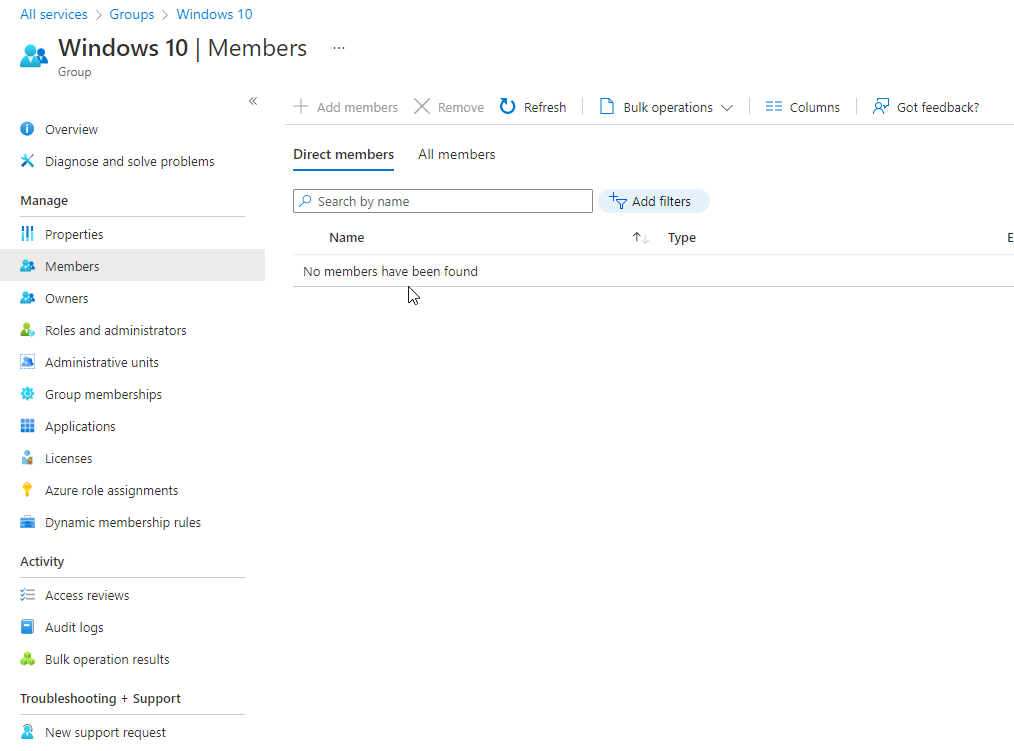This screenshot has height=751, width=1014.
Task: Open Columns settings icon
Action: click(x=773, y=107)
